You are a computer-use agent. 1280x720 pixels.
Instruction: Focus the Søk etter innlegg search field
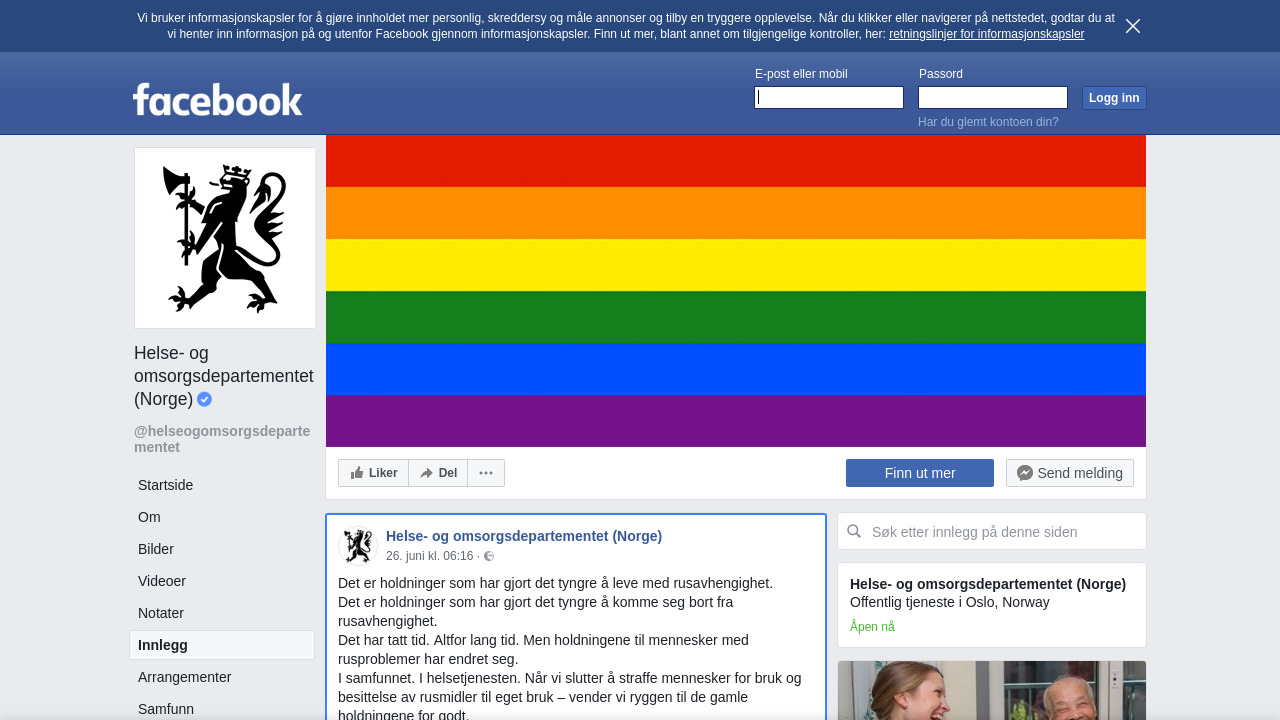click(992, 531)
